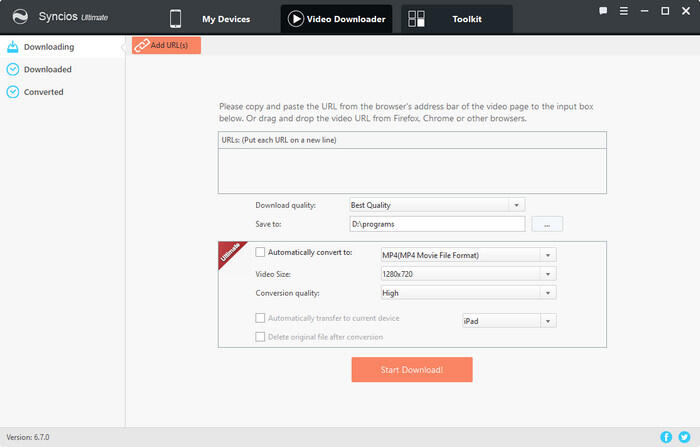
Task: Expand the Download quality dropdown
Action: [x=516, y=205]
